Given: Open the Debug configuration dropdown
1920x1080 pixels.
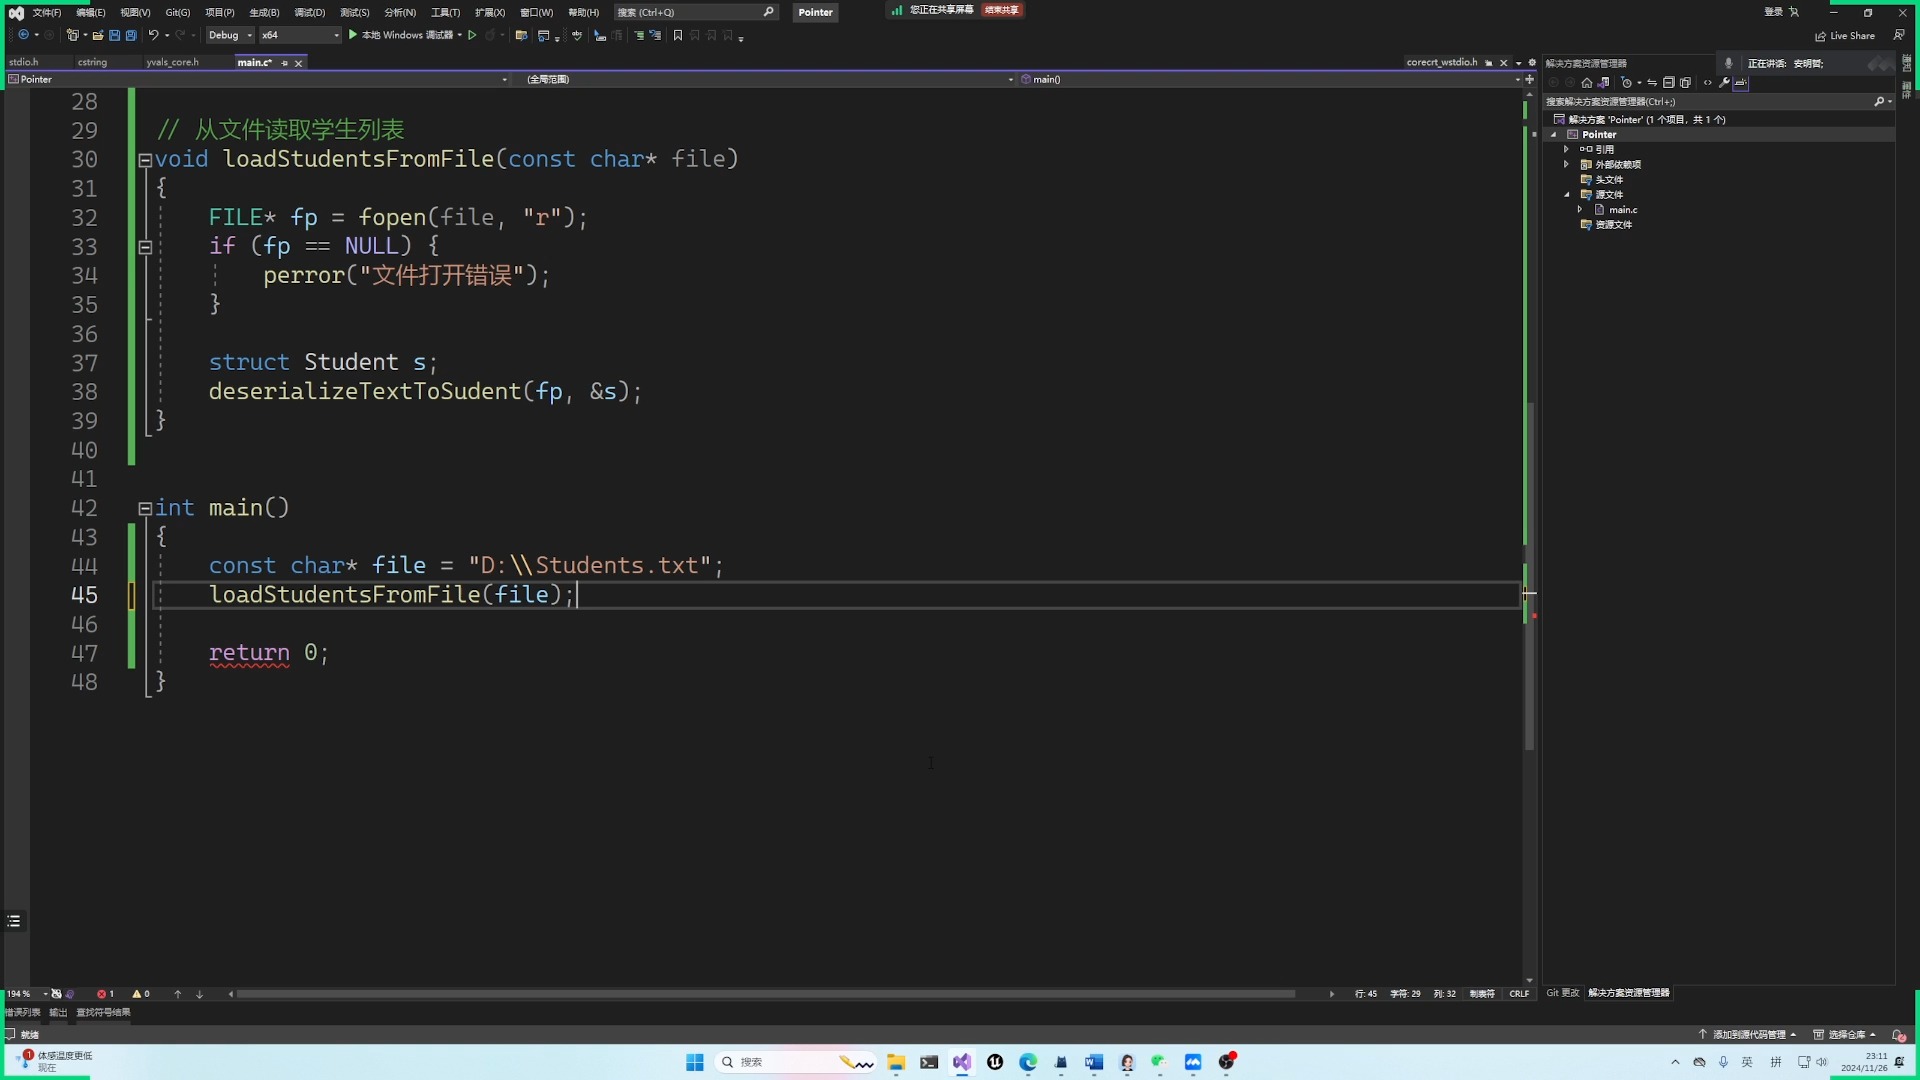Looking at the screenshot, I should coord(230,35).
